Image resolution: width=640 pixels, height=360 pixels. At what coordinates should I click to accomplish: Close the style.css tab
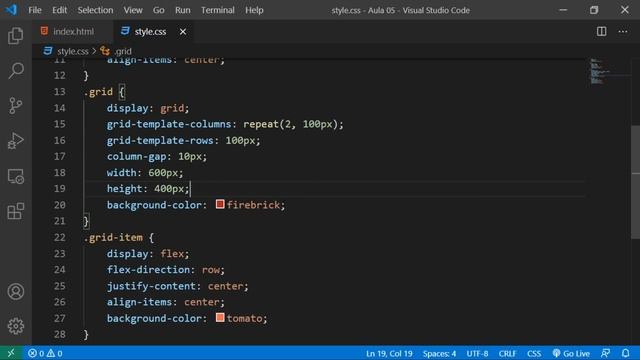click(x=183, y=31)
